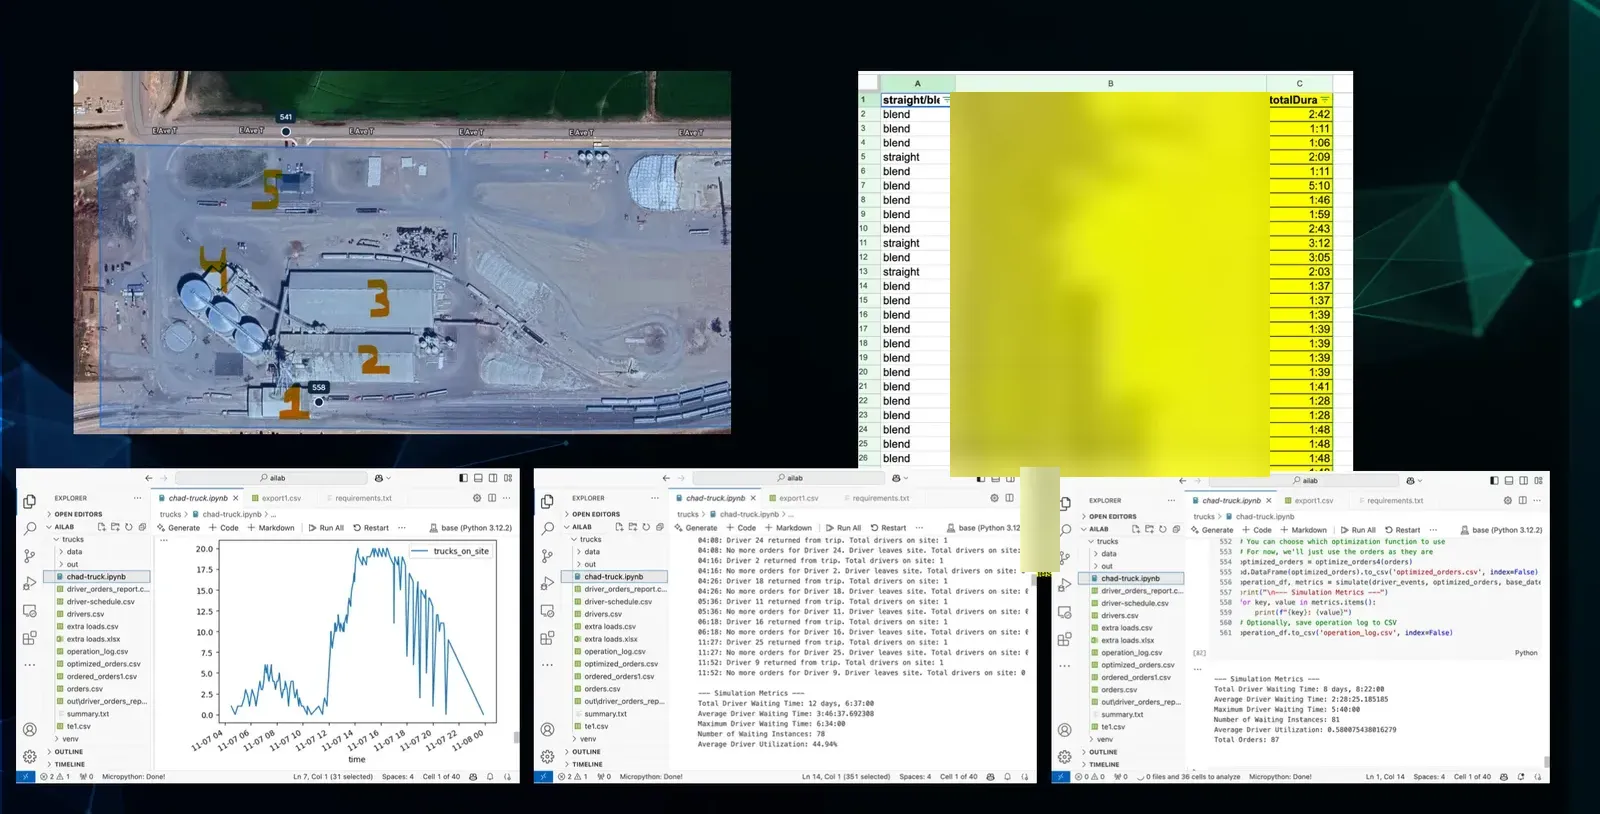Image resolution: width=1600 pixels, height=814 pixels.
Task: Open Remote Explorer icon in the chart window
Action: click(30, 610)
